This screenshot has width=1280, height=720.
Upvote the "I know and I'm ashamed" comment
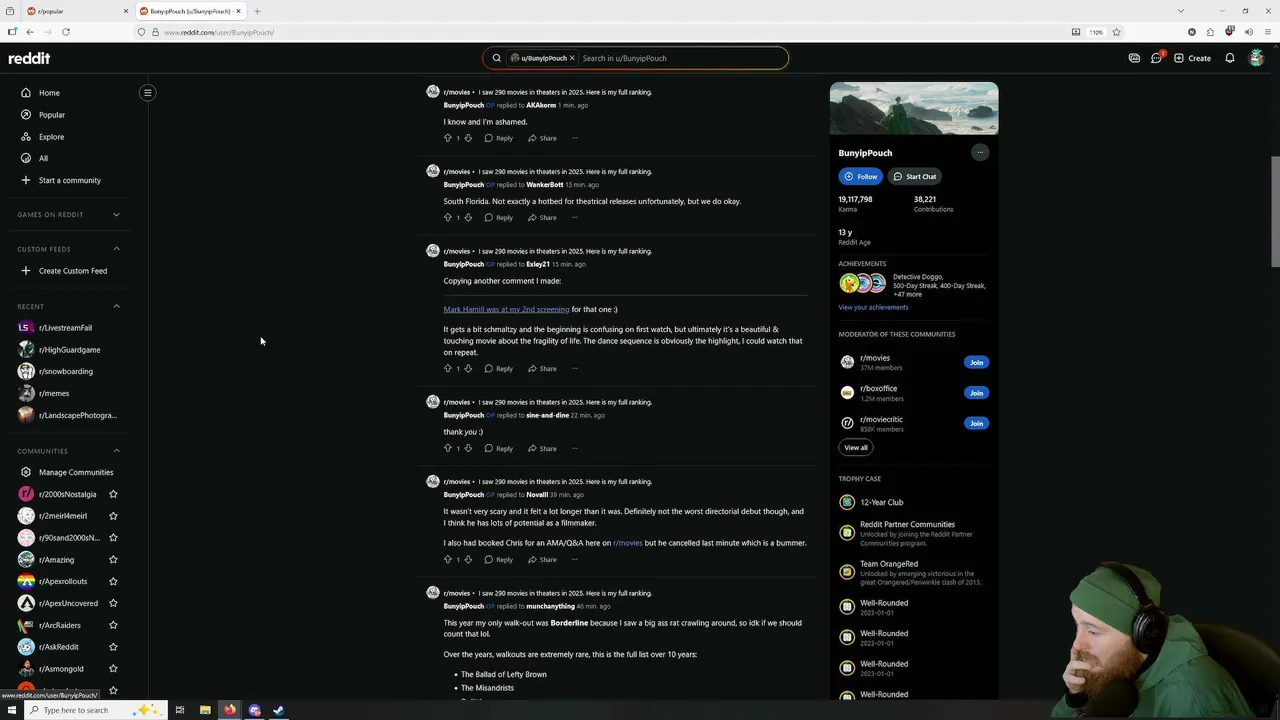(447, 138)
